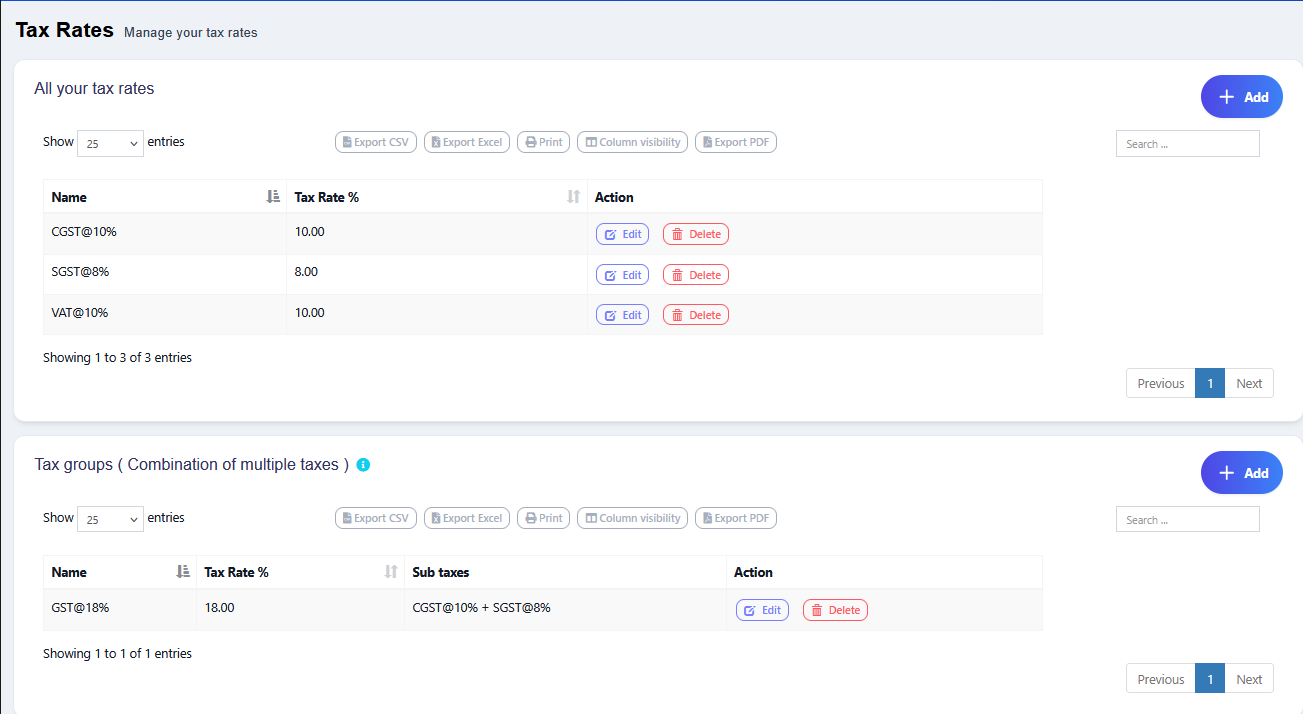The image size is (1303, 714).
Task: Sort tax rates table by Tax Rate % column
Action: (437, 197)
